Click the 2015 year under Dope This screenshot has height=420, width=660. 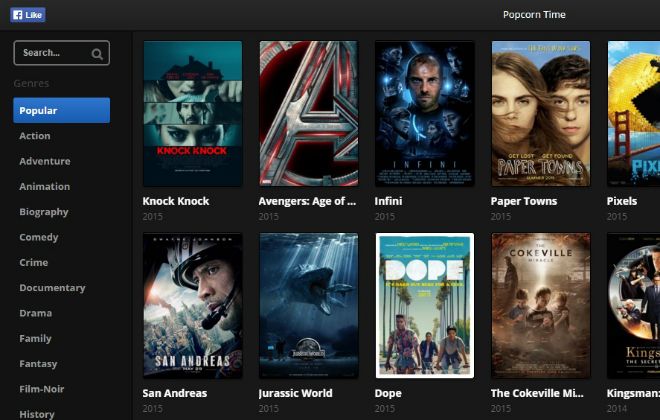tap(385, 409)
